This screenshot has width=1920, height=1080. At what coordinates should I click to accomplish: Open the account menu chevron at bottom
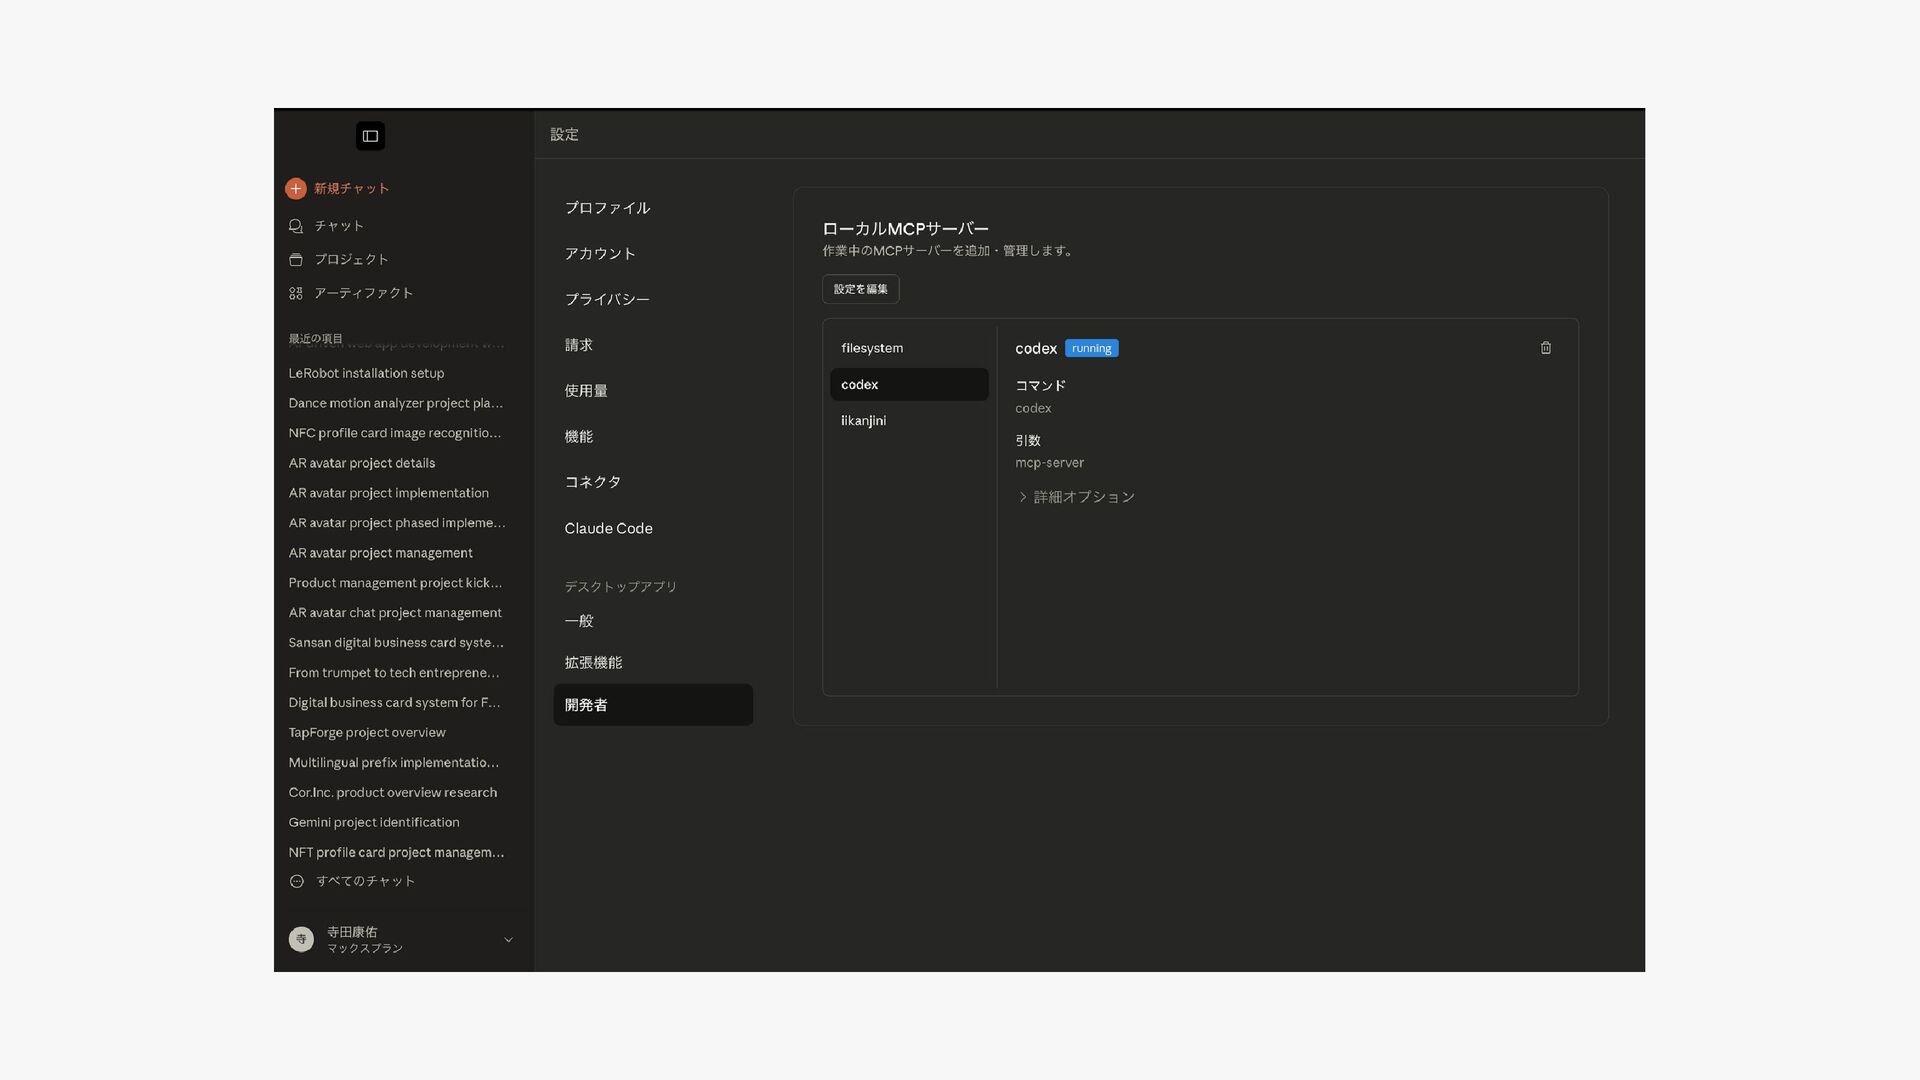point(508,940)
